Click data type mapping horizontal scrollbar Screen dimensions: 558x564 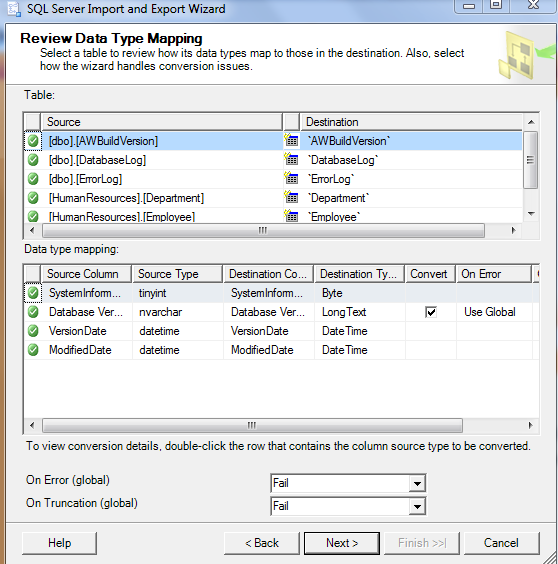tap(252, 426)
